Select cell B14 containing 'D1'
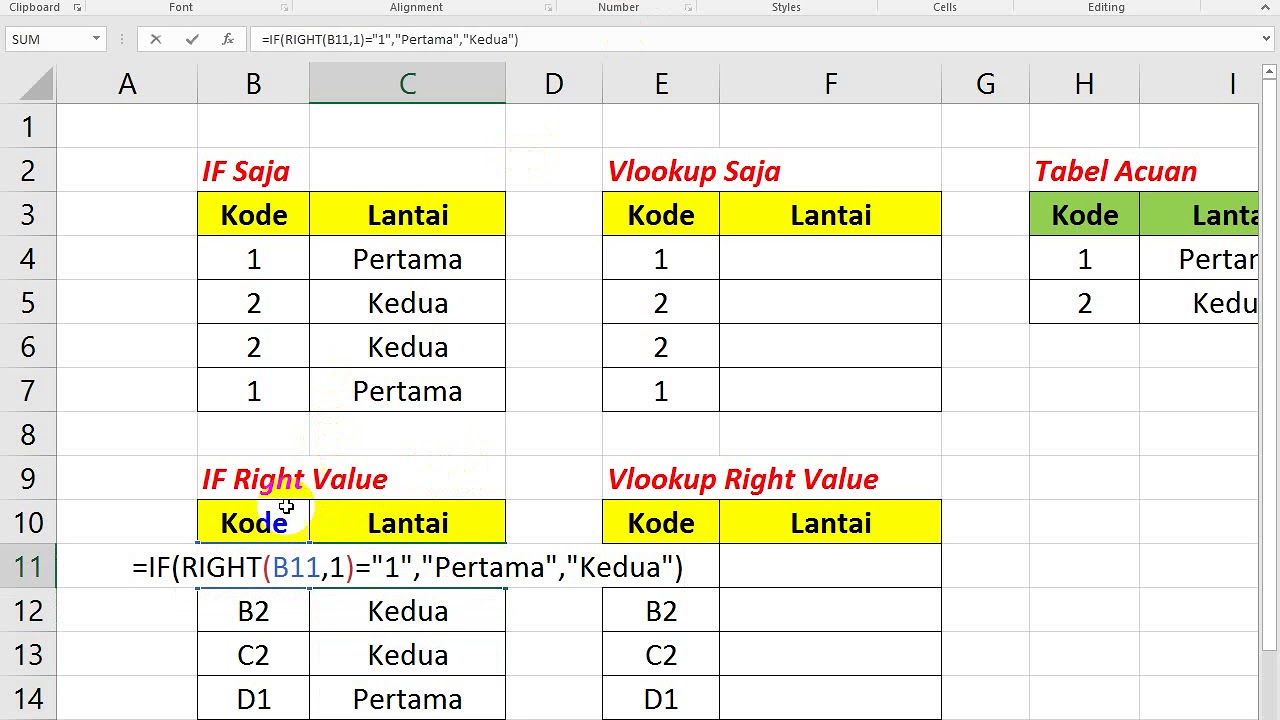This screenshot has width=1280, height=720. [253, 699]
